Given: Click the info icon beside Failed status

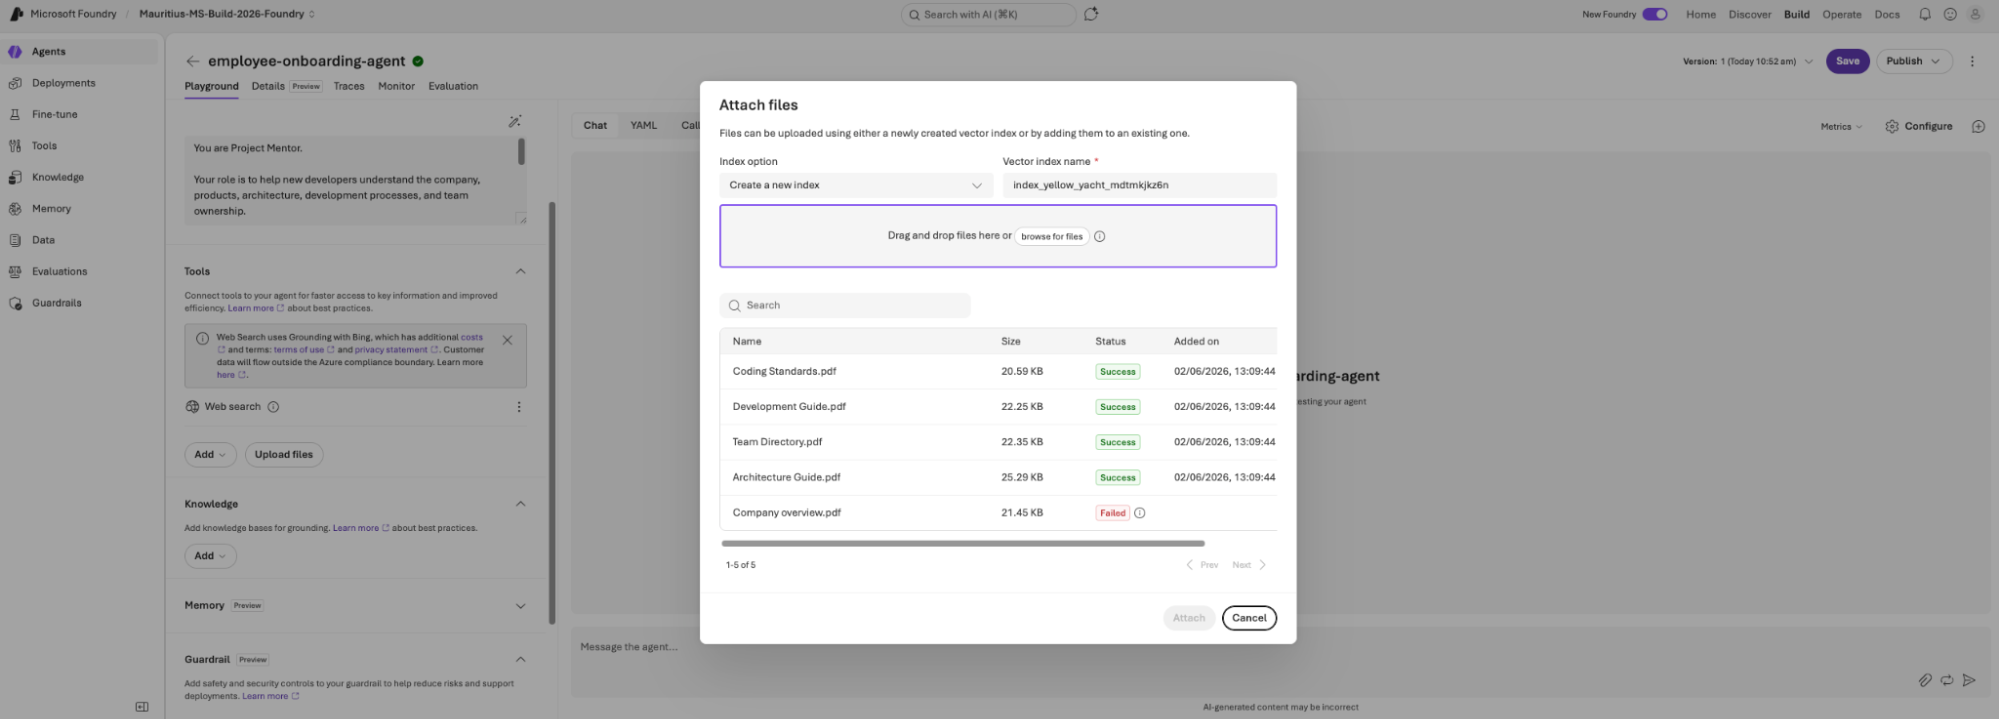Looking at the screenshot, I should [1139, 513].
